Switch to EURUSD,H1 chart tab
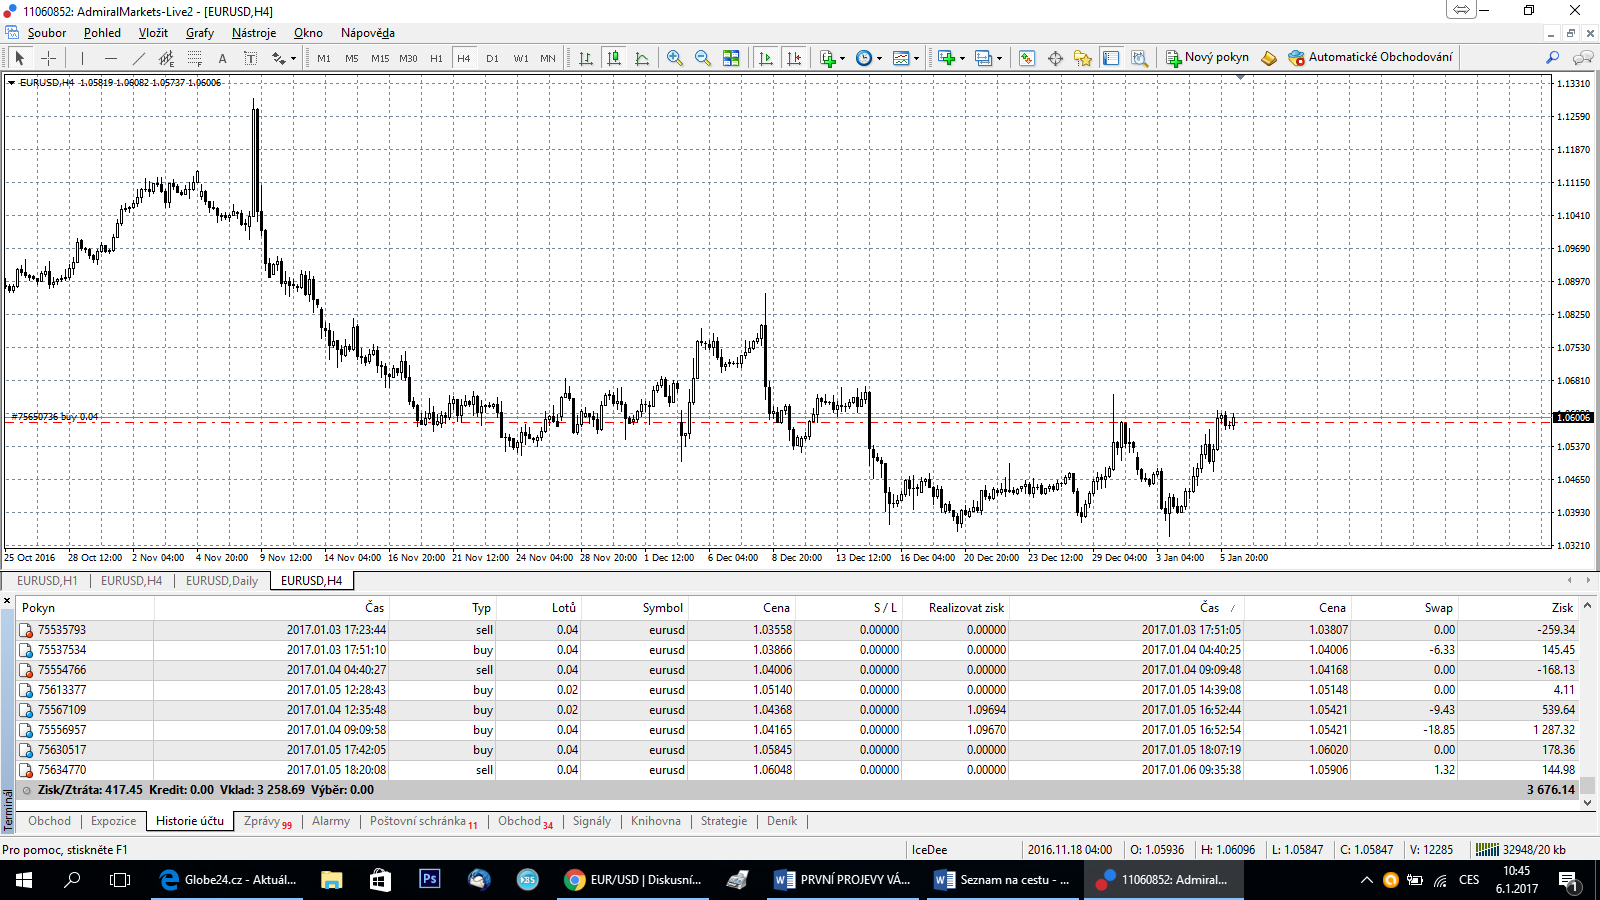 point(47,580)
